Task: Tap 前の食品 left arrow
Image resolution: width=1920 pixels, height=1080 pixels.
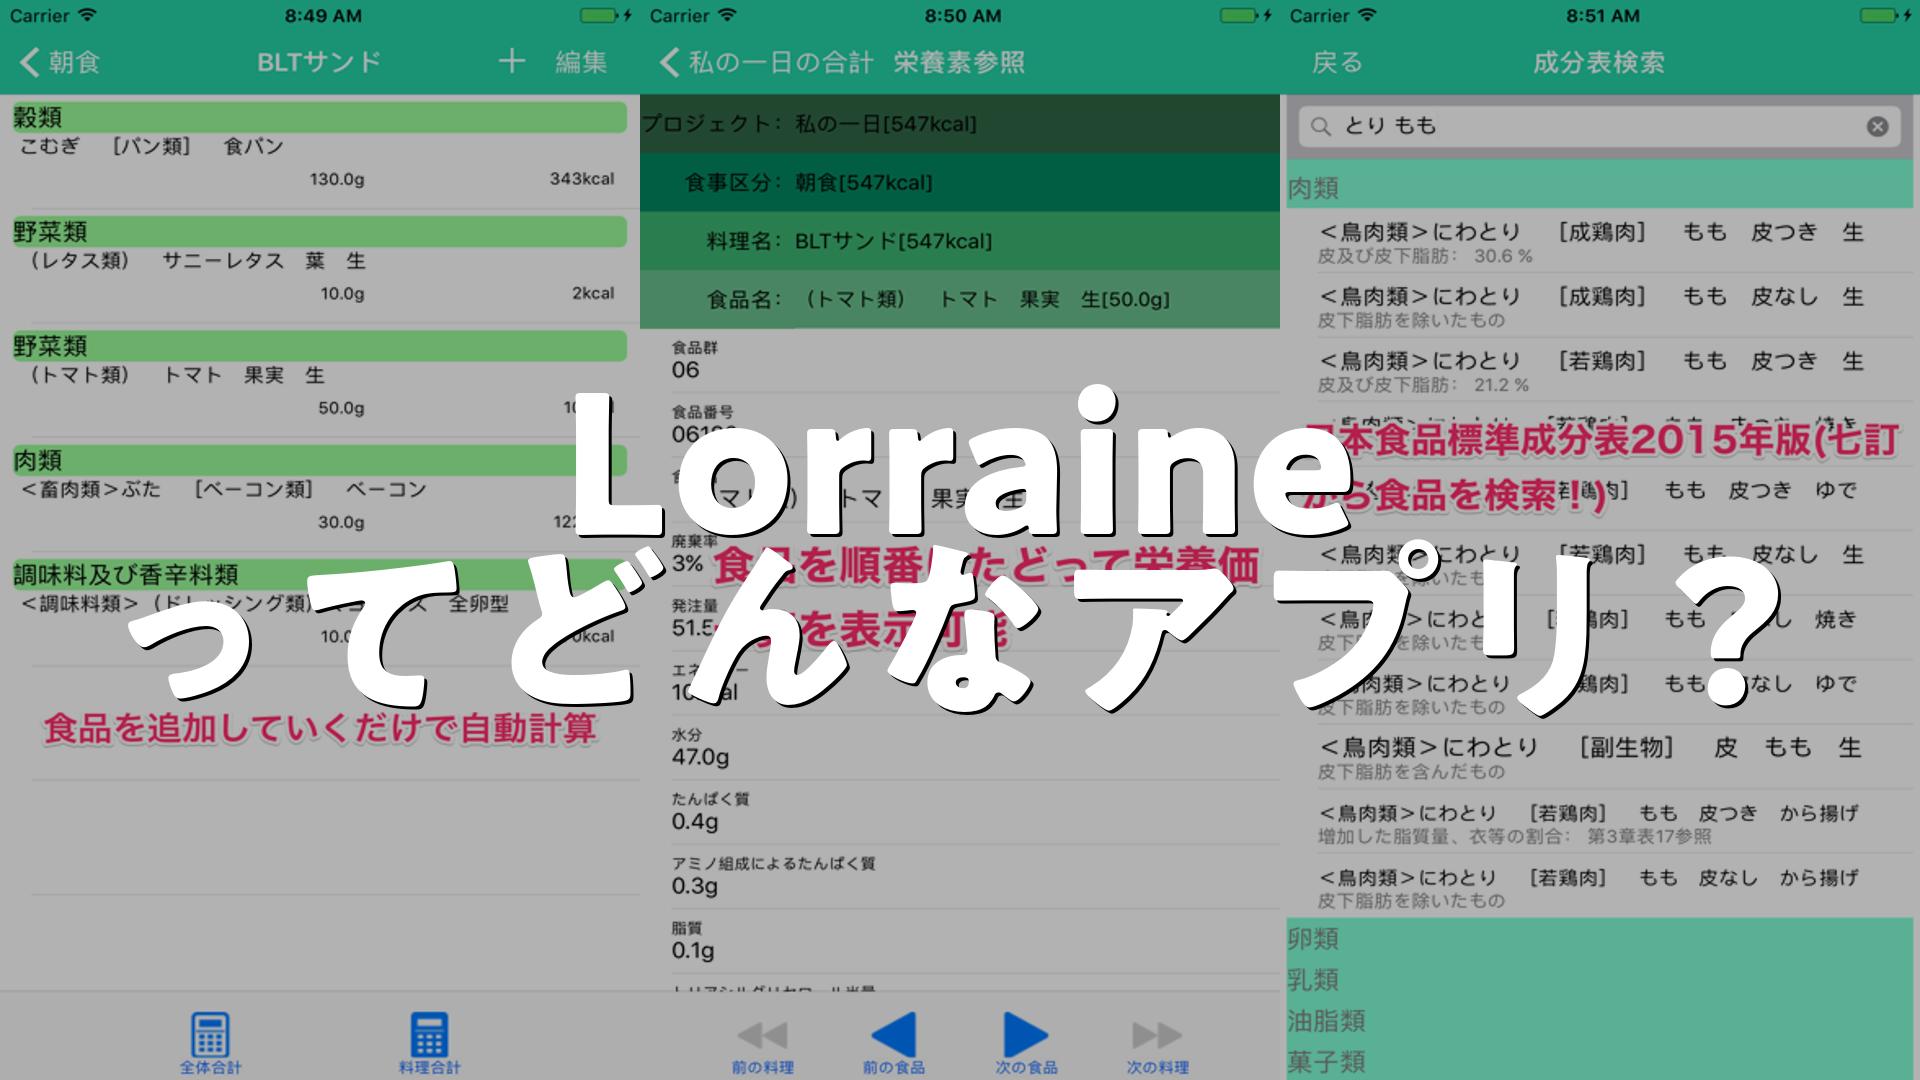Action: click(894, 1044)
